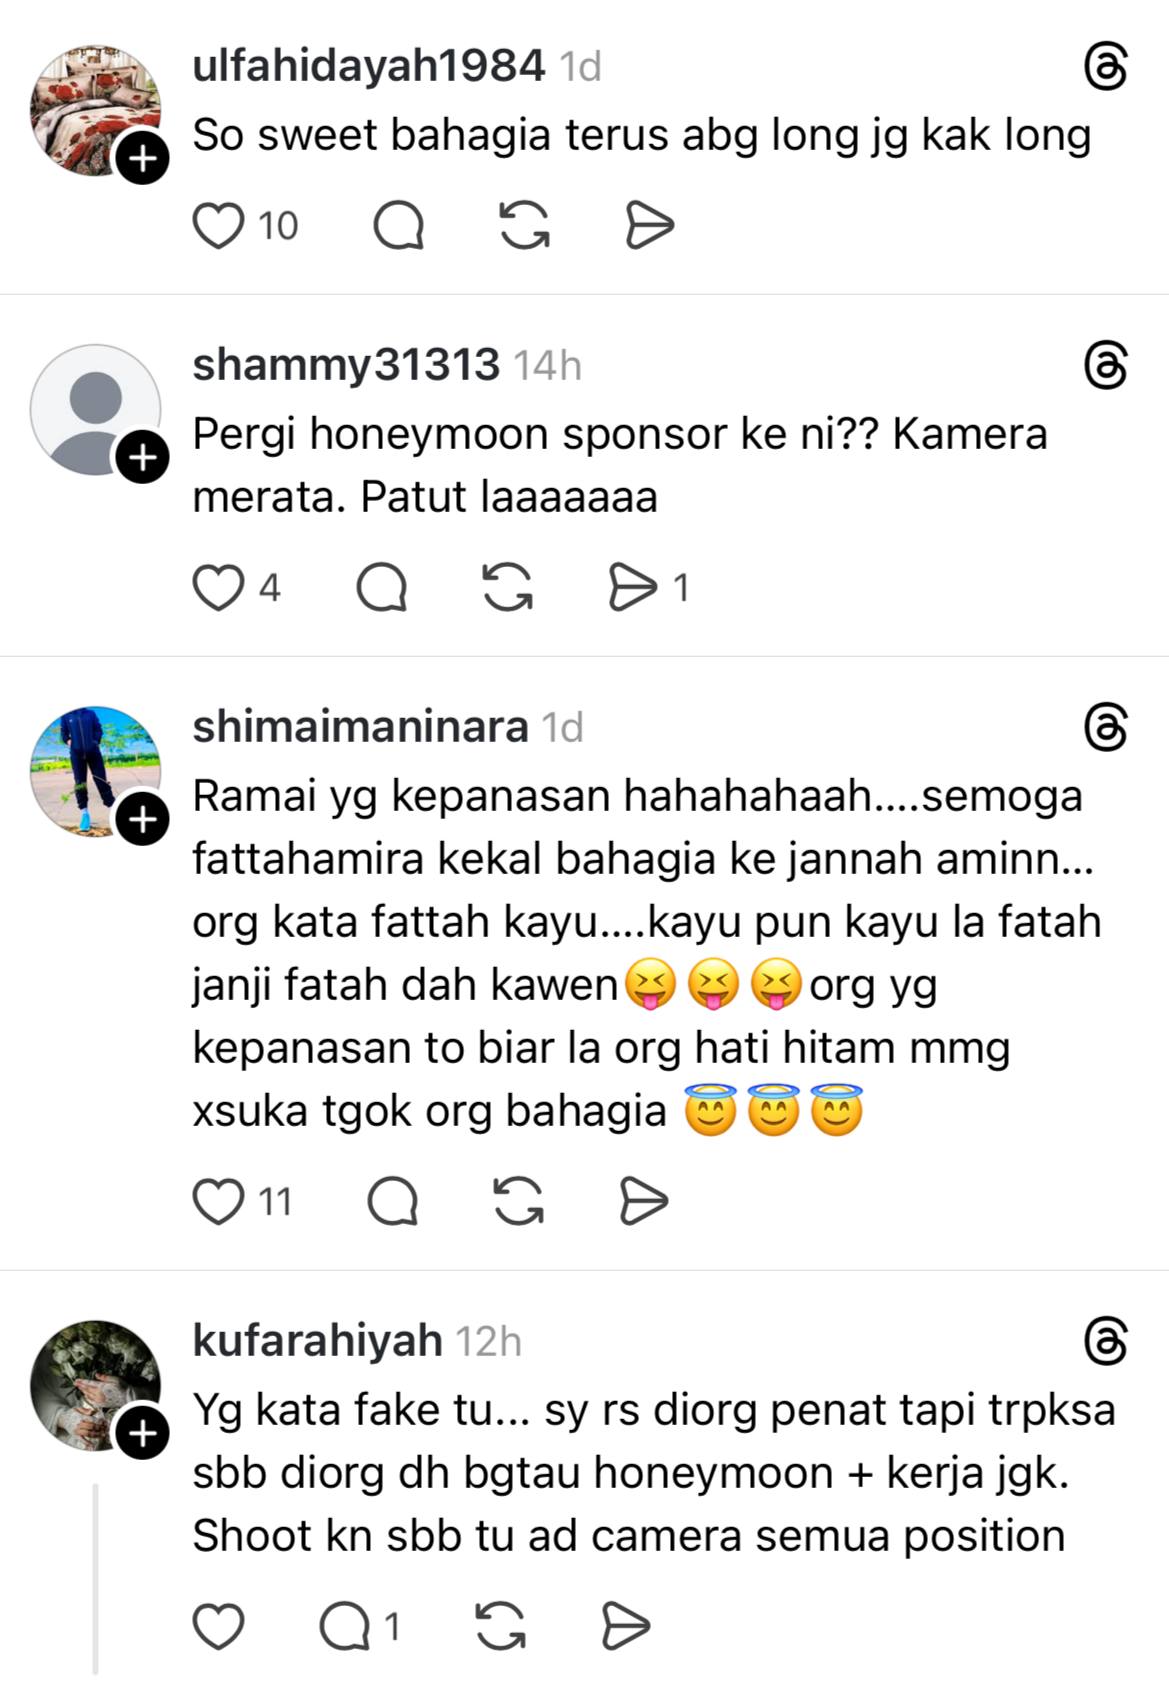Image resolution: width=1169 pixels, height=1682 pixels.
Task: Share ulfahidayah1984's comment via send icon
Action: point(650,225)
